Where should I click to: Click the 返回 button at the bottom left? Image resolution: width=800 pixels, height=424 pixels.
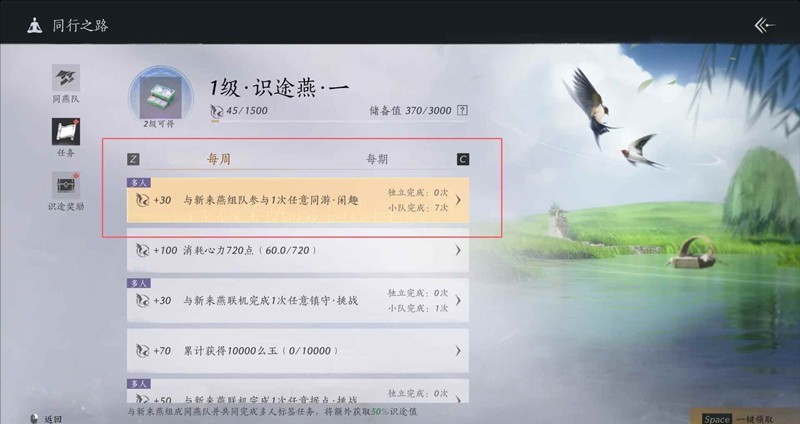pyautogui.click(x=47, y=419)
